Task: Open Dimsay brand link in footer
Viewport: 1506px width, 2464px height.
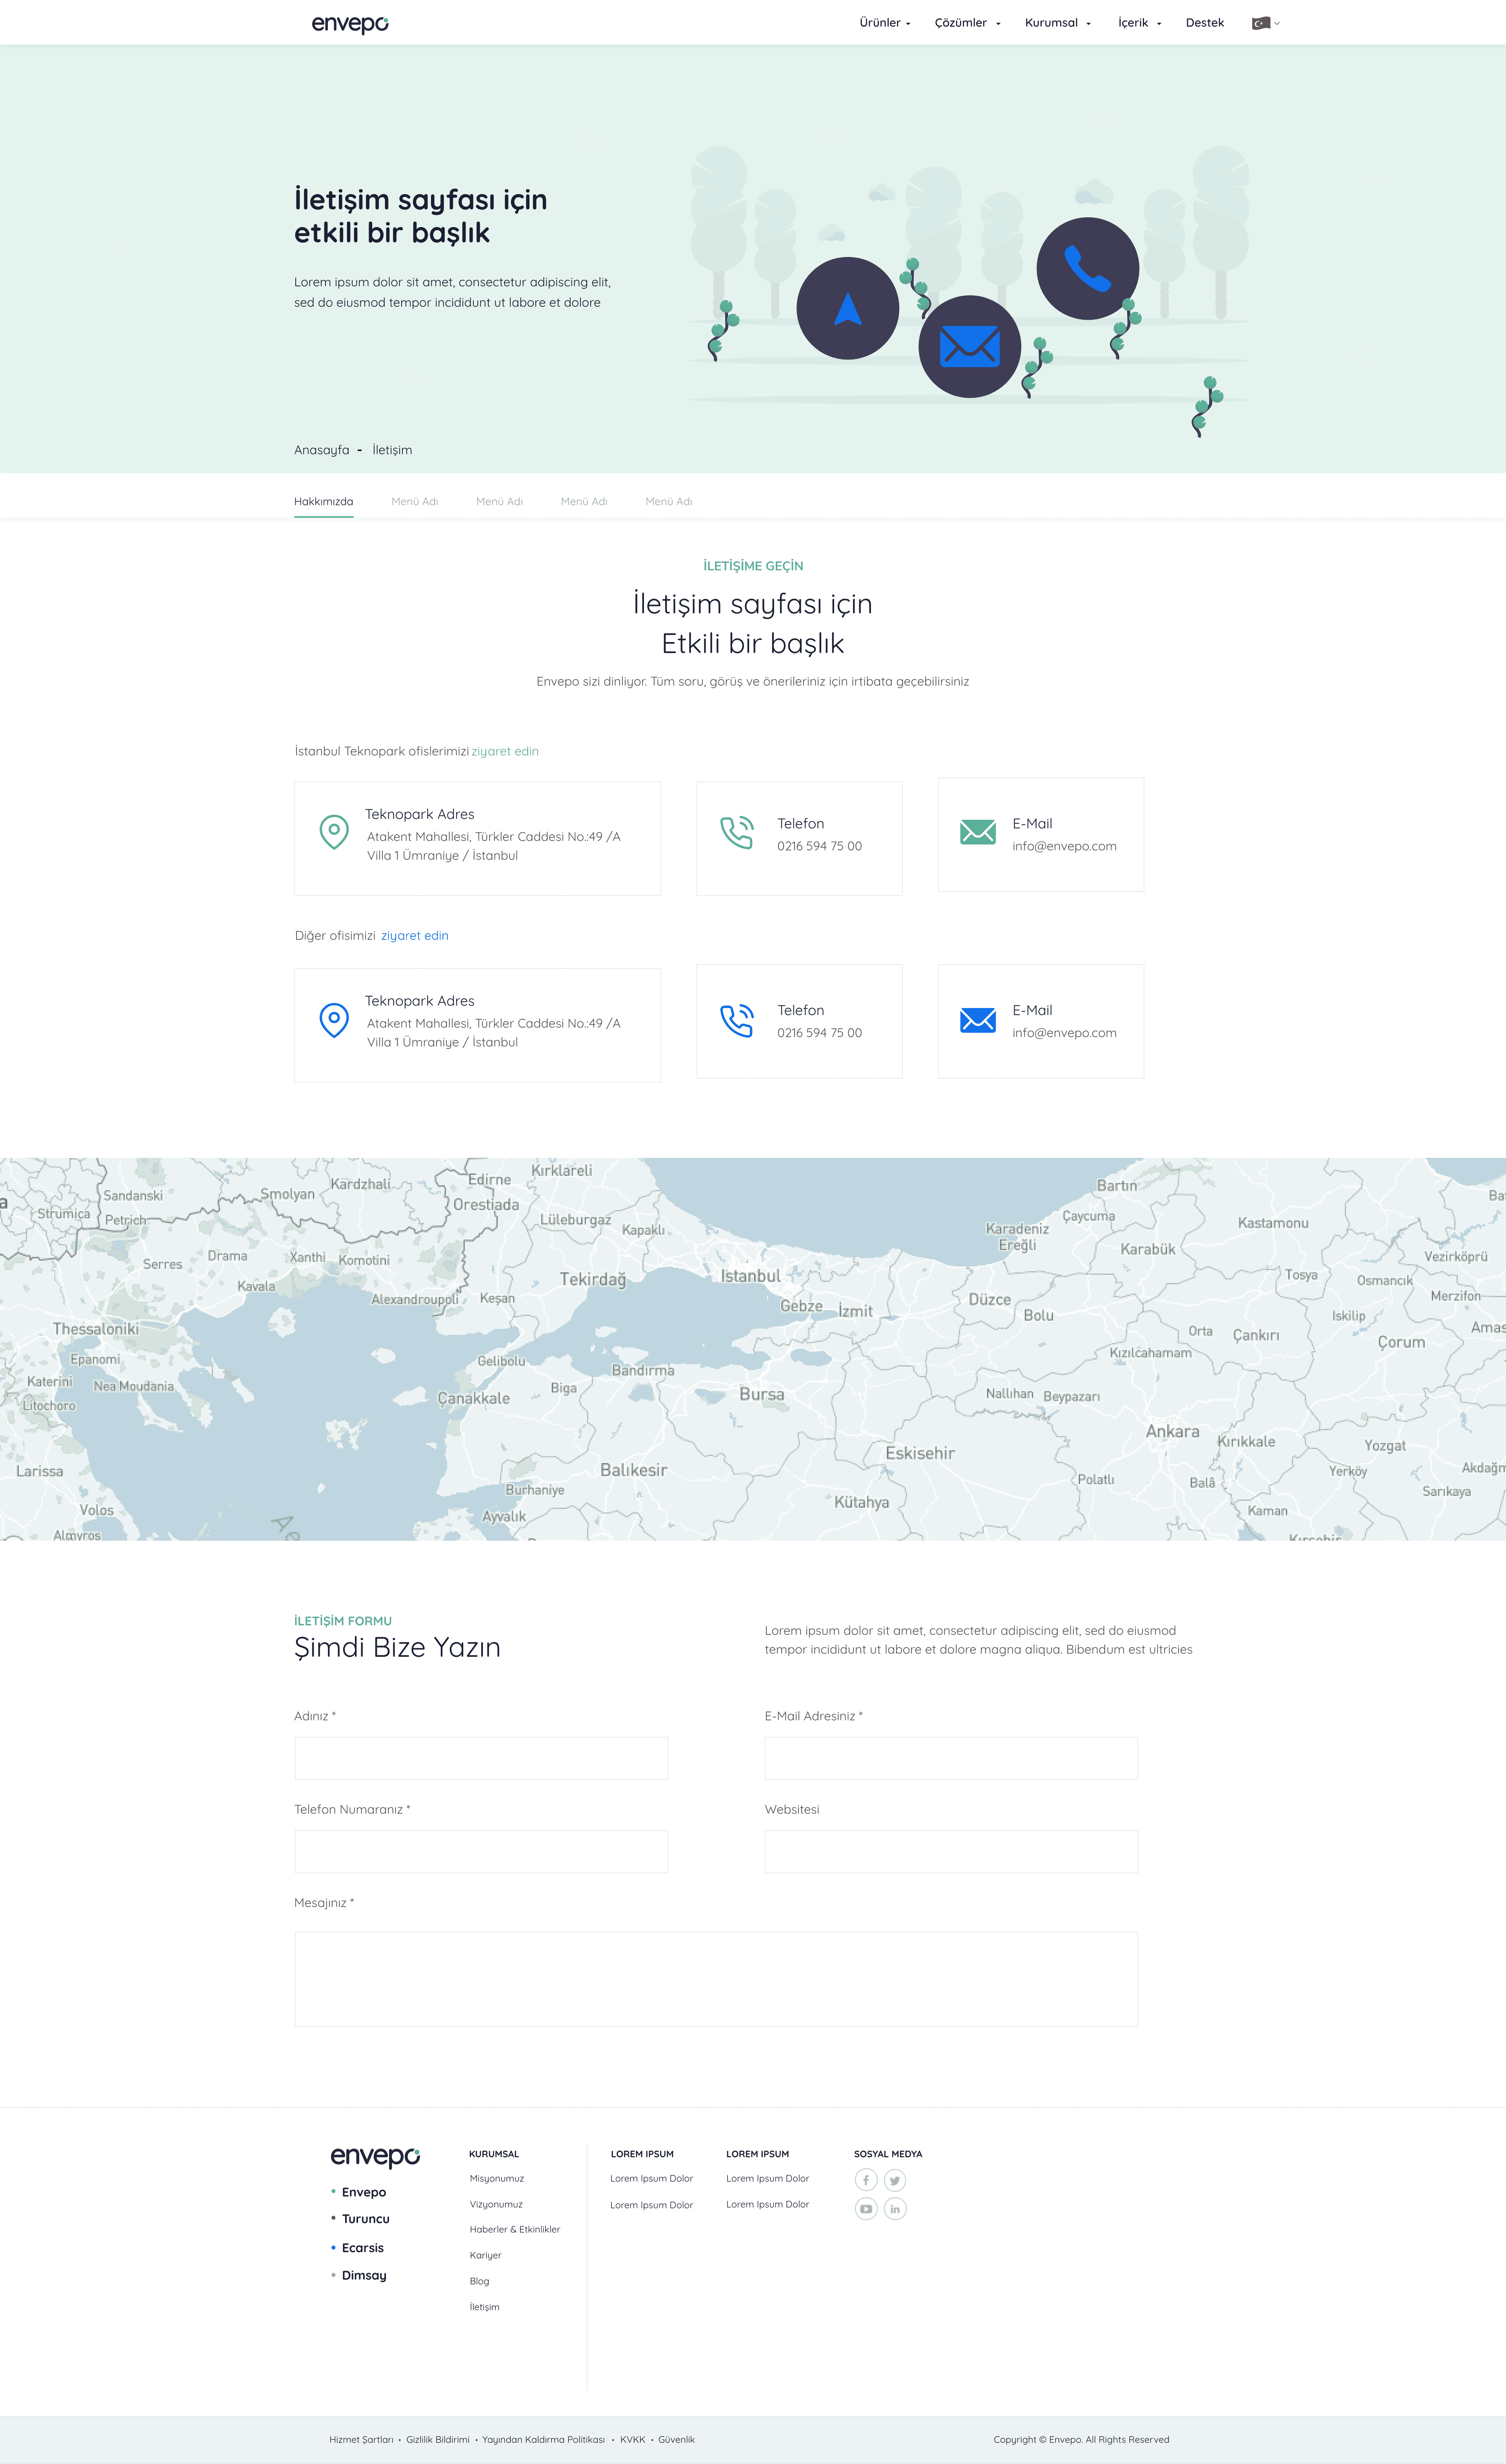Action: [364, 2275]
